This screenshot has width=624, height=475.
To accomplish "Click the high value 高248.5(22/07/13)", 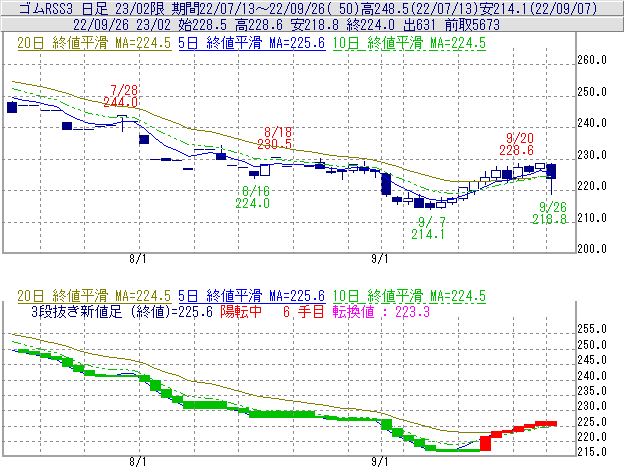I will [419, 8].
